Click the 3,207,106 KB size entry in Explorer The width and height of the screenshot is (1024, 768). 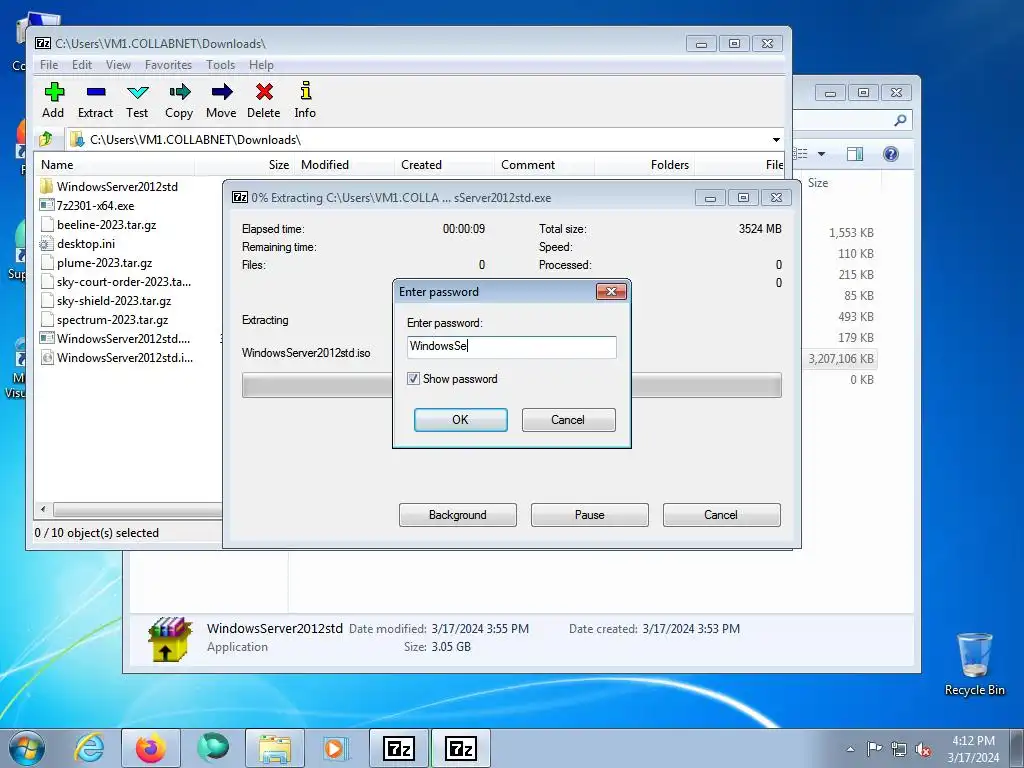(x=840, y=359)
